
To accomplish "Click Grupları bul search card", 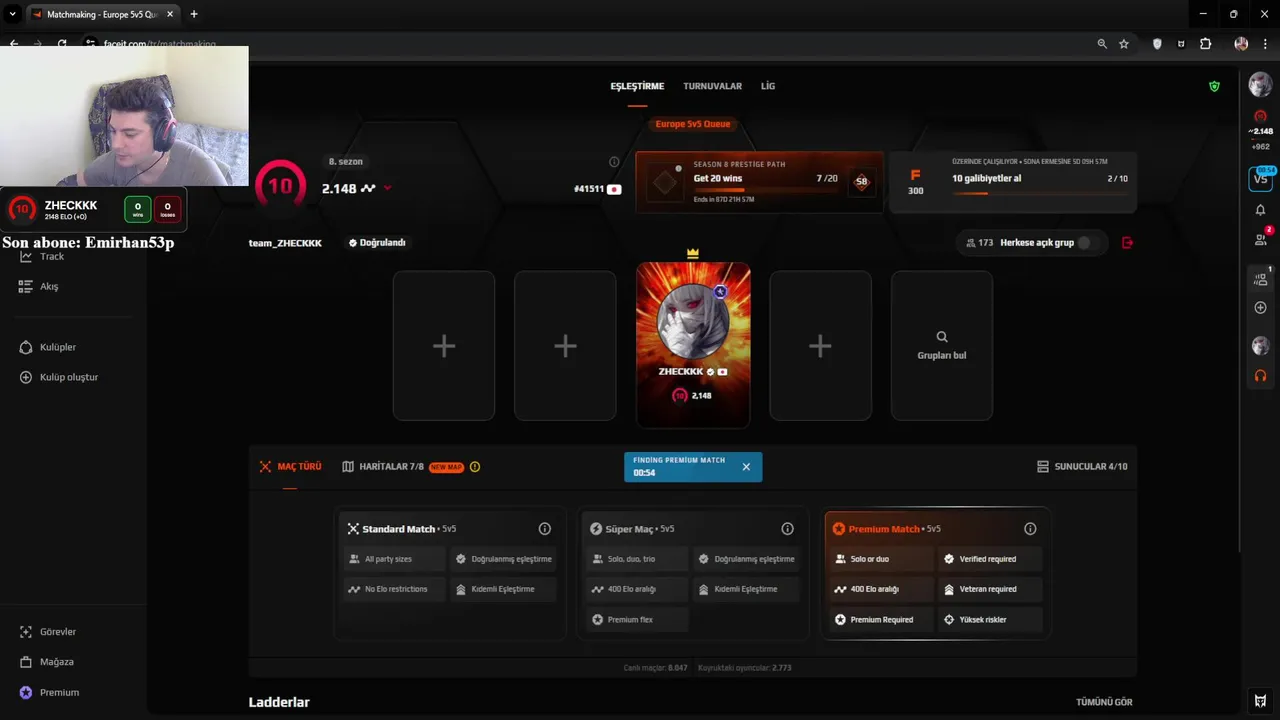I will pos(942,345).
